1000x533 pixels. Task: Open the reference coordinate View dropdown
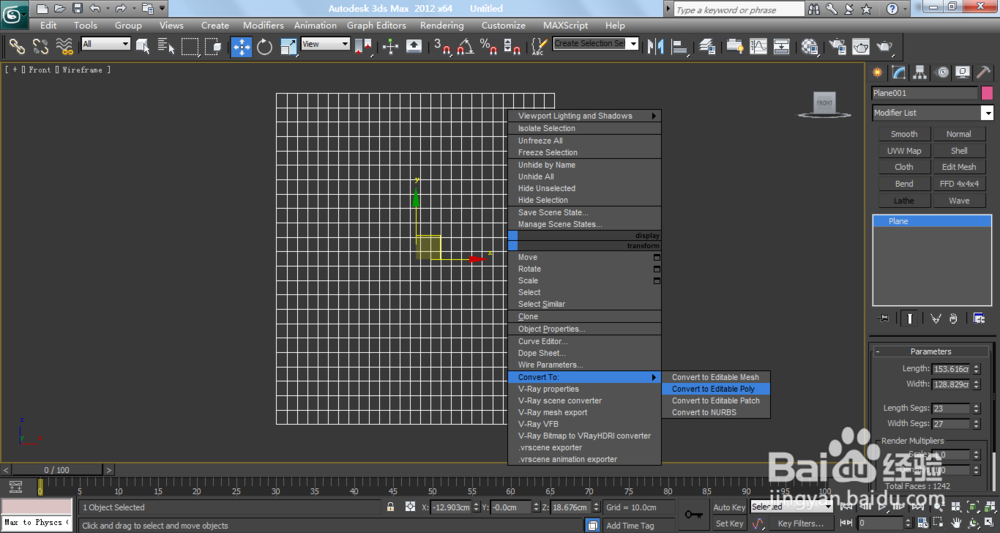coord(325,44)
